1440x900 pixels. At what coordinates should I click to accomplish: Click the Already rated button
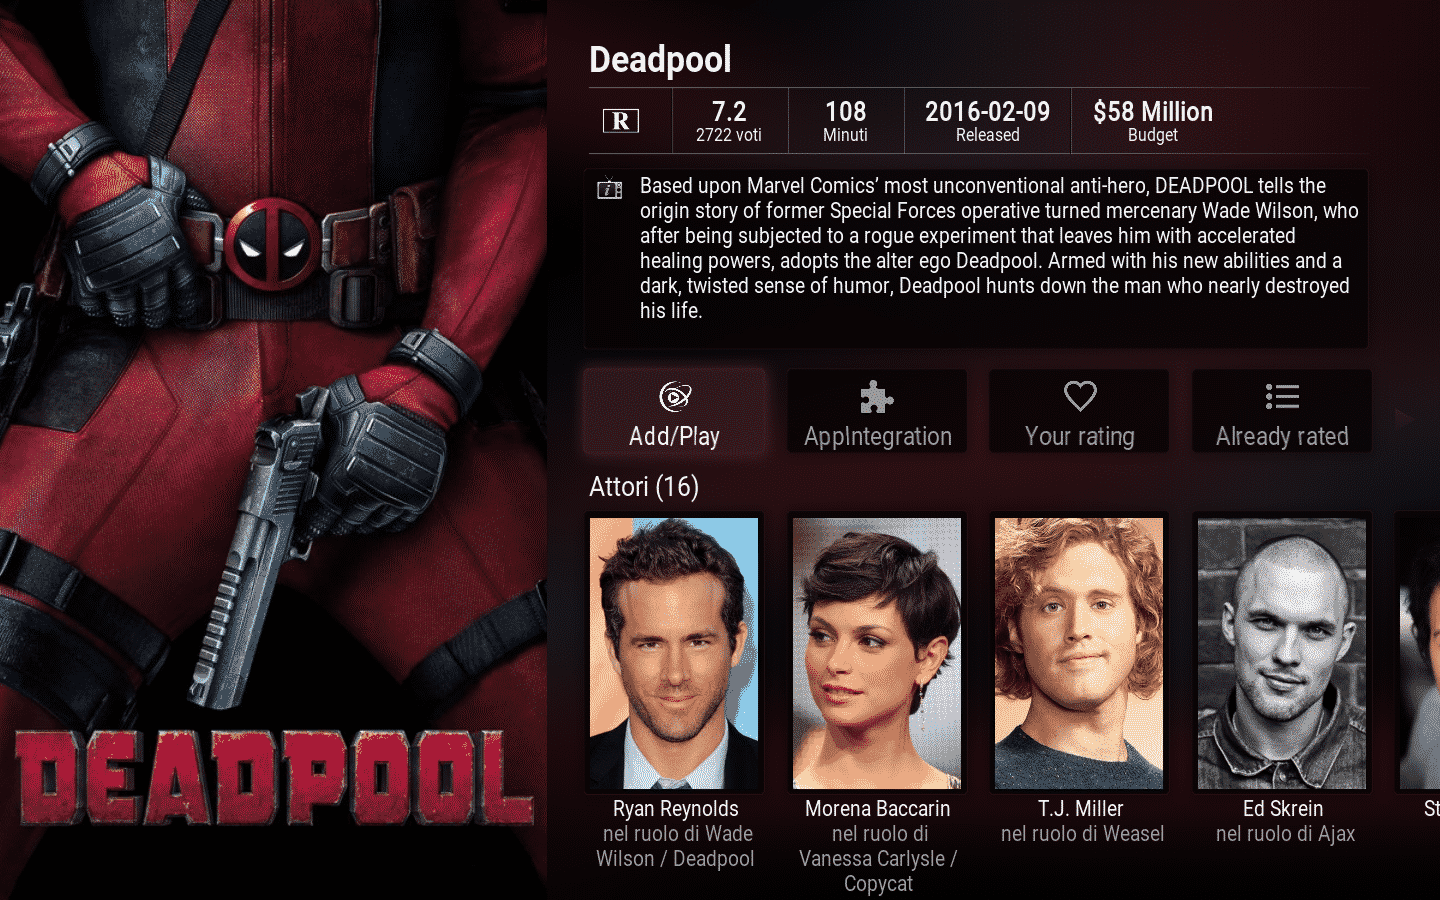pyautogui.click(x=1282, y=411)
